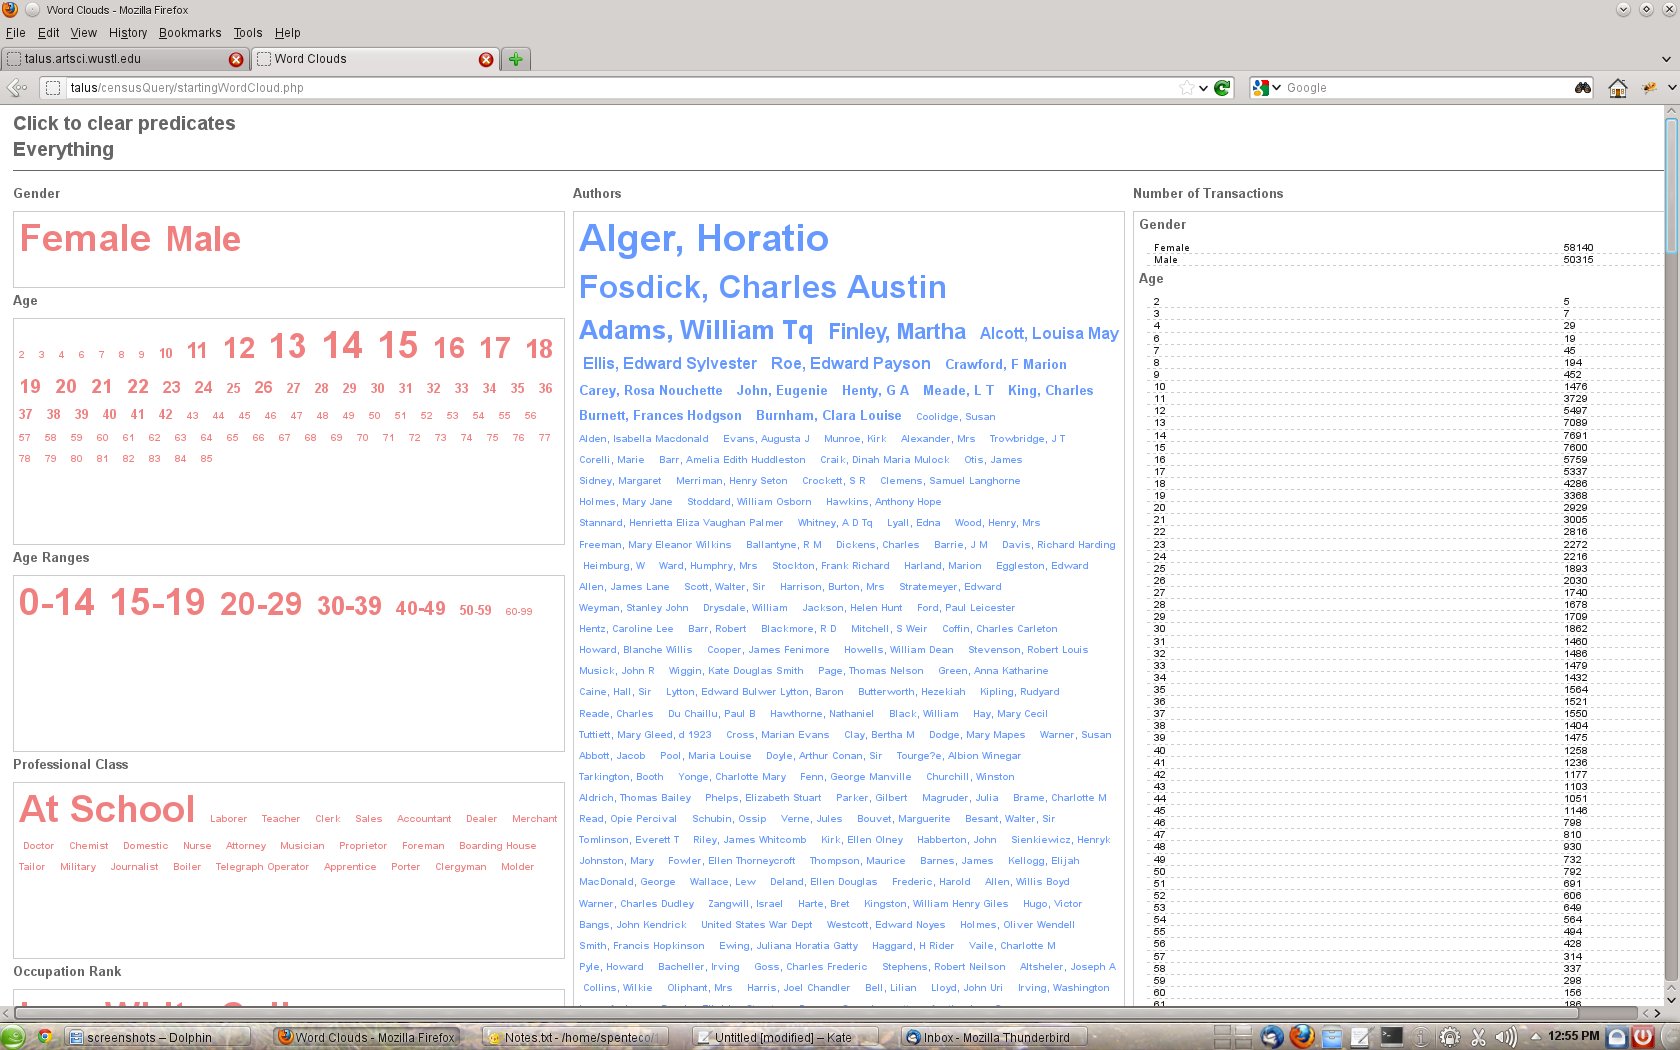Select the Alger, Horatio author link

pyautogui.click(x=703, y=239)
